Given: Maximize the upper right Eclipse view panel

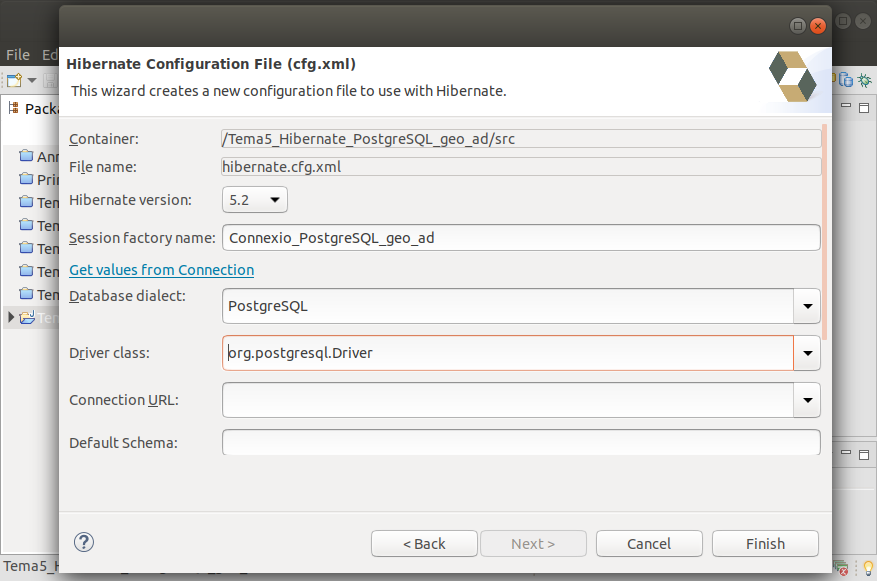Looking at the screenshot, I should [x=864, y=107].
